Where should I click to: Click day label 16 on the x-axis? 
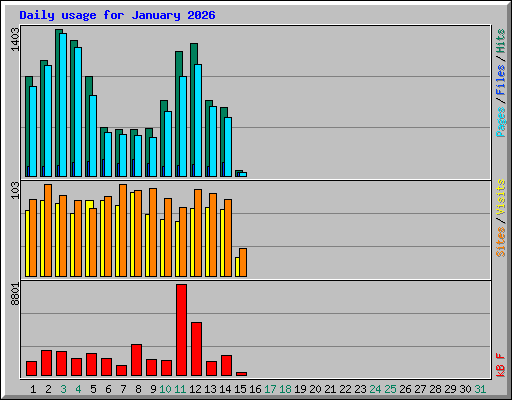pyautogui.click(x=255, y=389)
